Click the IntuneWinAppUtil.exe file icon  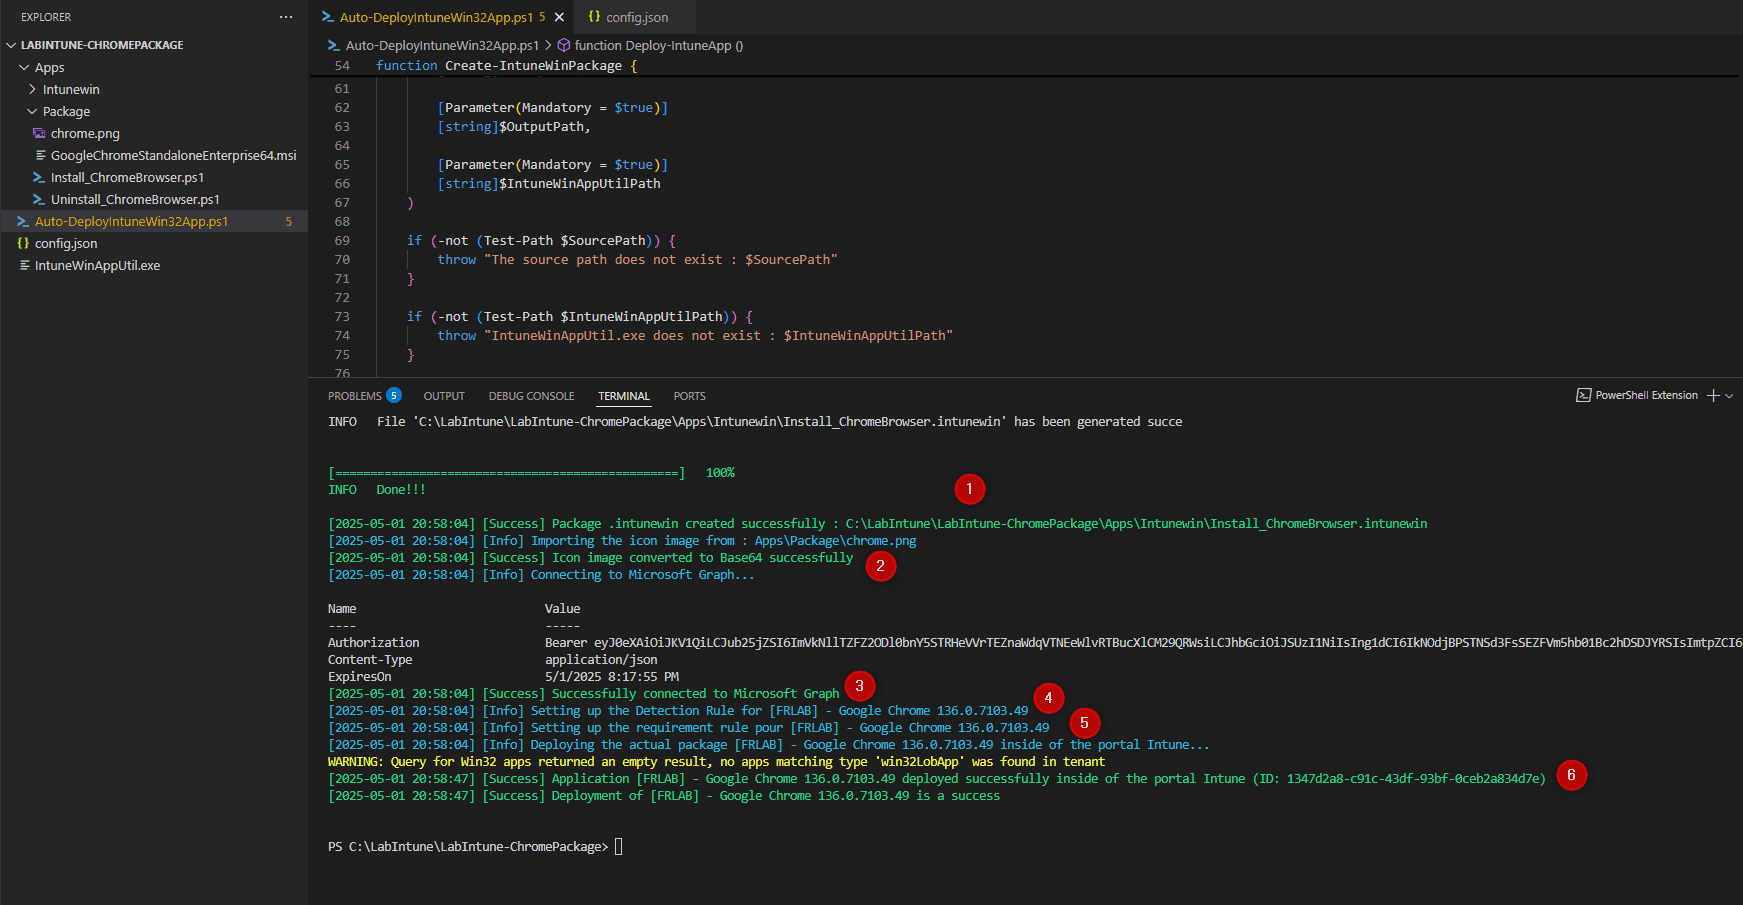click(27, 265)
